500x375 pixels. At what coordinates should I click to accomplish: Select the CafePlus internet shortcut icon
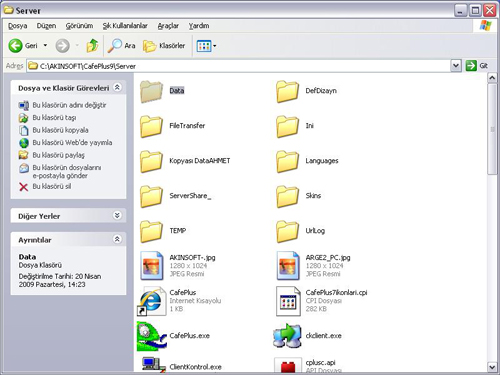coord(152,301)
